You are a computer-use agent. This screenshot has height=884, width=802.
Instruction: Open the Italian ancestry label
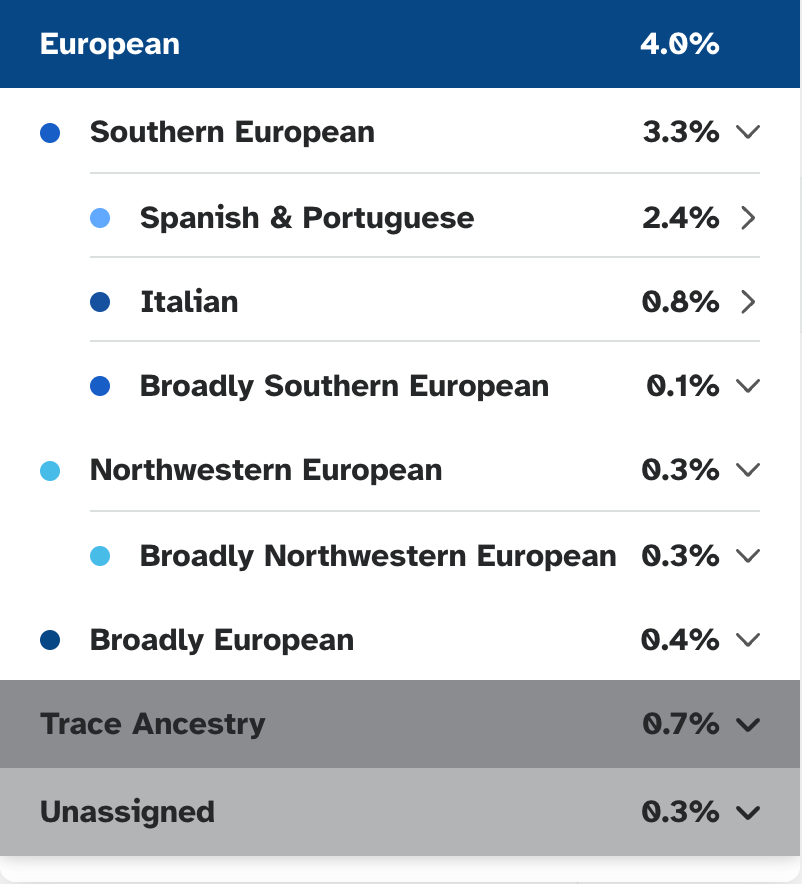tap(189, 302)
